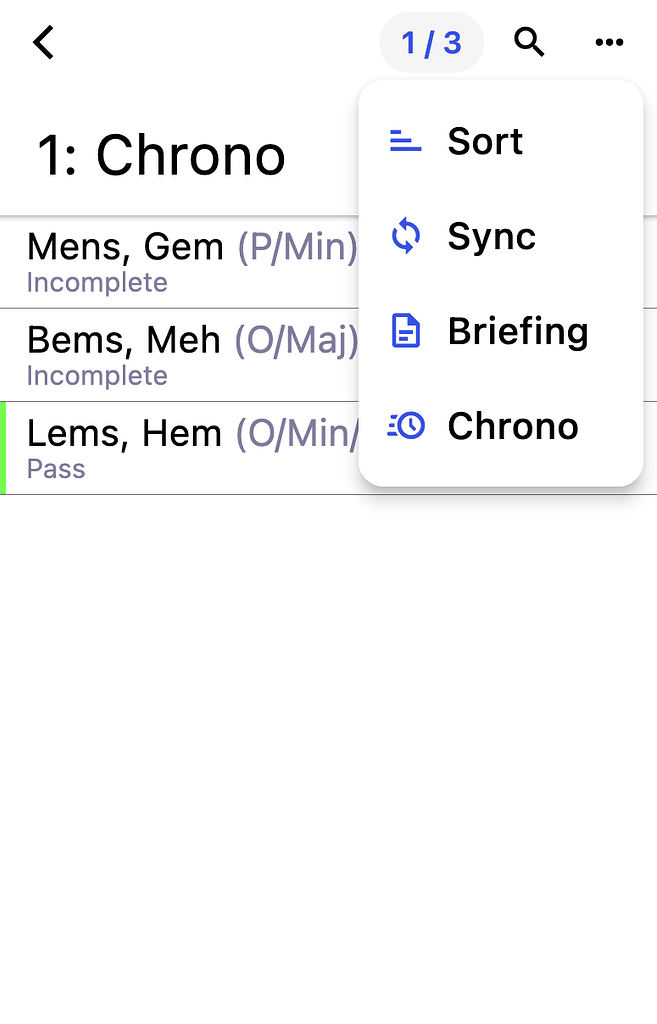The width and height of the screenshot is (657, 1024).
Task: Open Briefing from the dropdown menu
Action: 518,331
